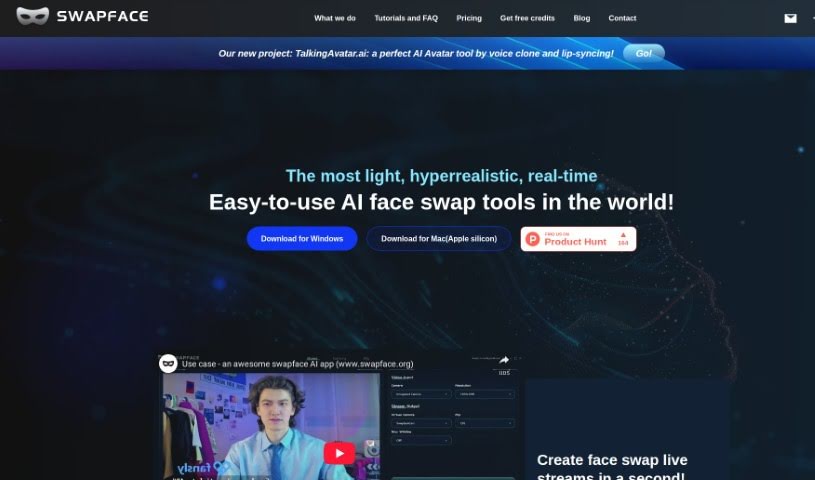815x480 pixels.
Task: Click the SwapFace mask logo icon
Action: 32,16
